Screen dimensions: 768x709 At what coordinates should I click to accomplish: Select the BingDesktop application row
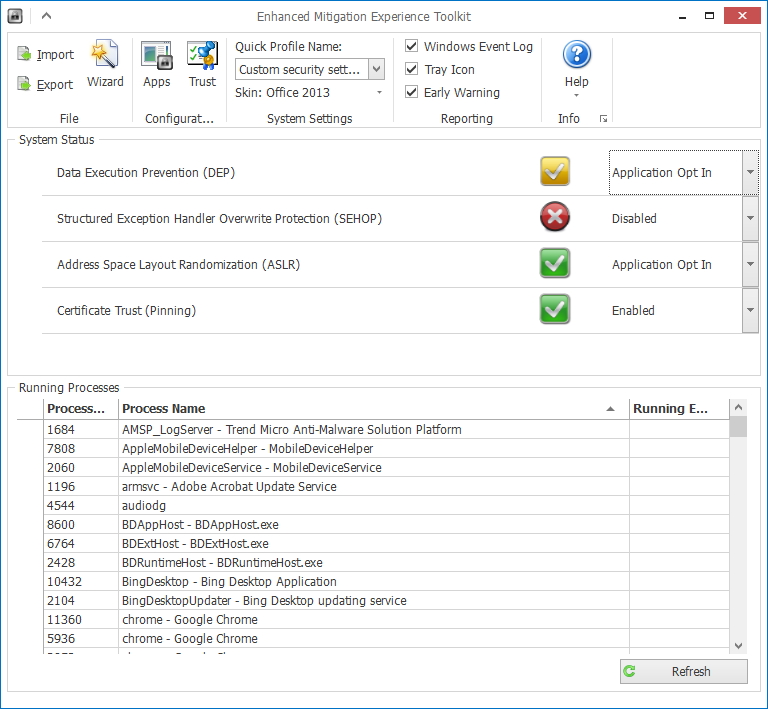pos(386,582)
